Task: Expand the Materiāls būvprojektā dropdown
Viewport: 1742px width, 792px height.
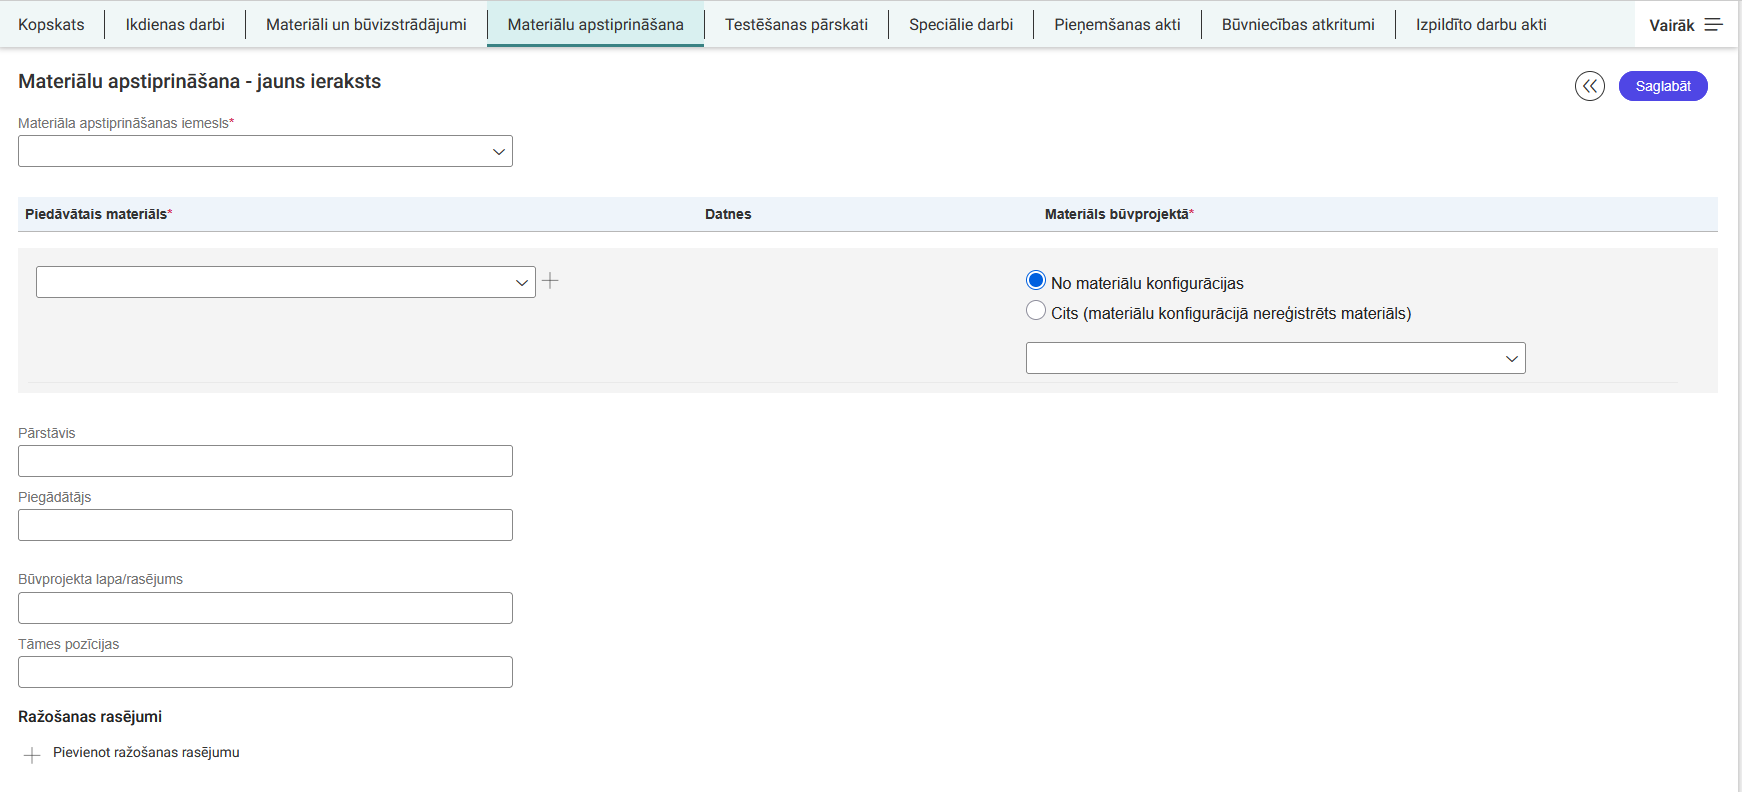Action: click(x=1275, y=358)
